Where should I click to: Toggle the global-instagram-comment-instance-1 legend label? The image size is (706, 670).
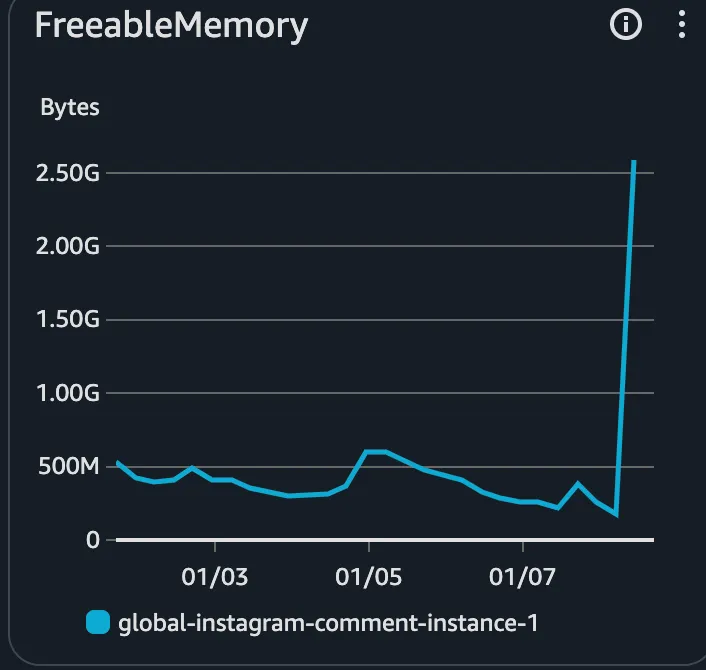pyautogui.click(x=328, y=623)
